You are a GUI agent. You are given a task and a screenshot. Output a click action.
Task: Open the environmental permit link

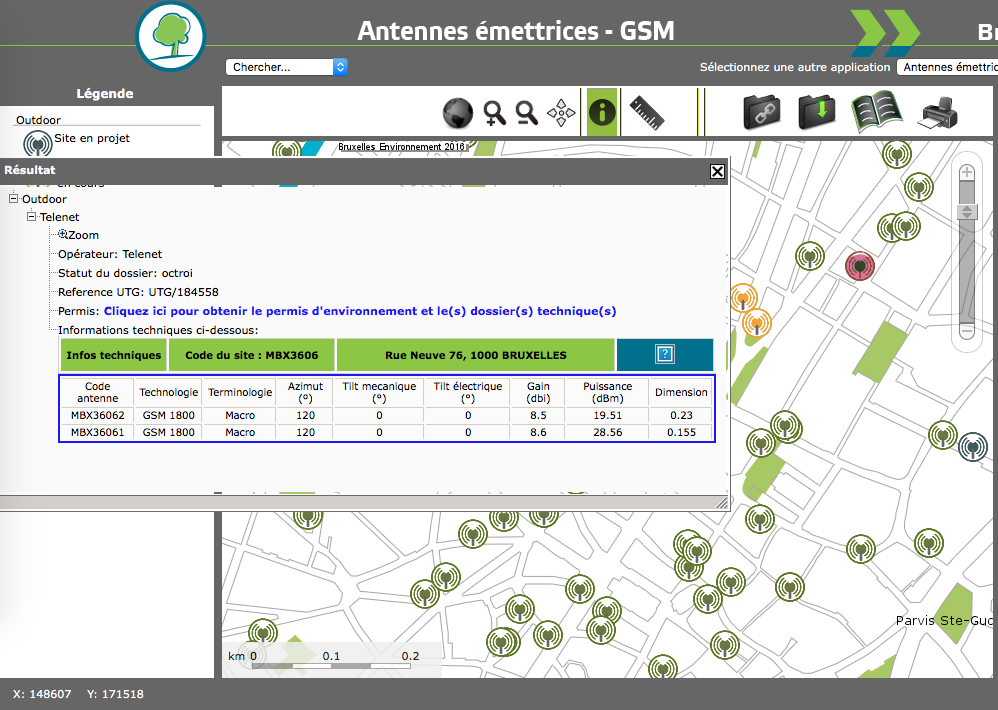[360, 311]
